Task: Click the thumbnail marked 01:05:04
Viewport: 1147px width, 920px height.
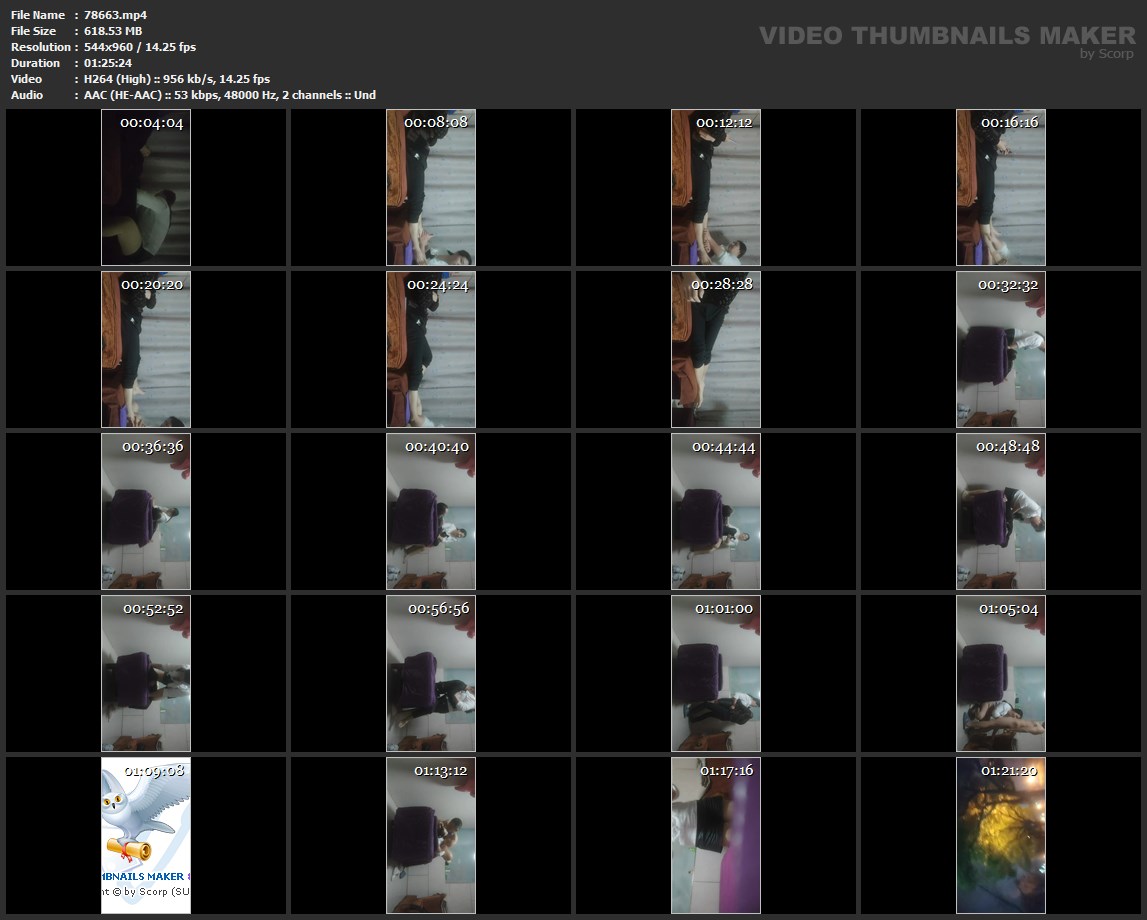Action: [1001, 673]
